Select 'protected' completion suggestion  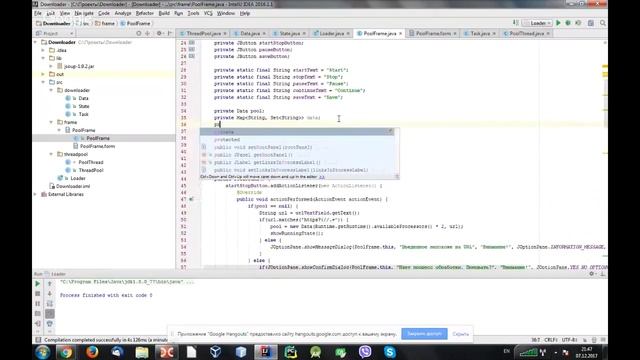point(227,140)
